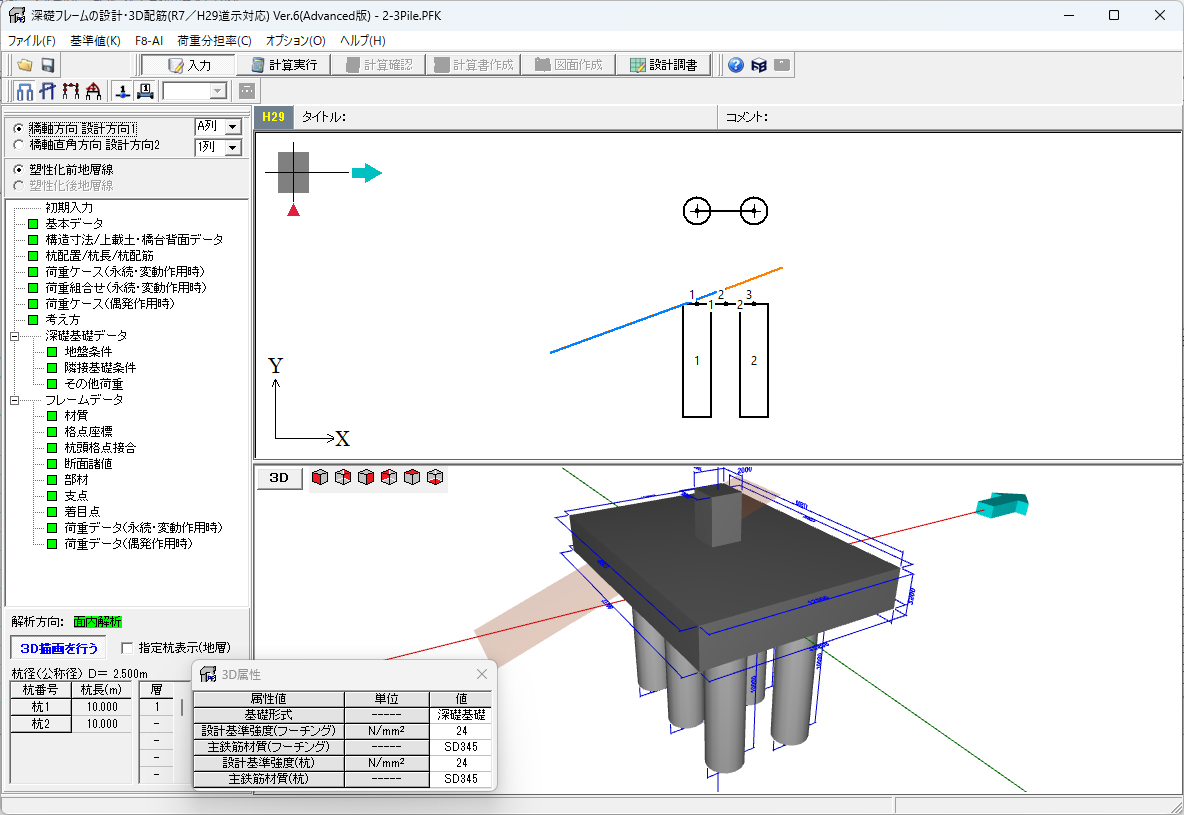Click the red arch frame toolbar icon

pos(93,91)
